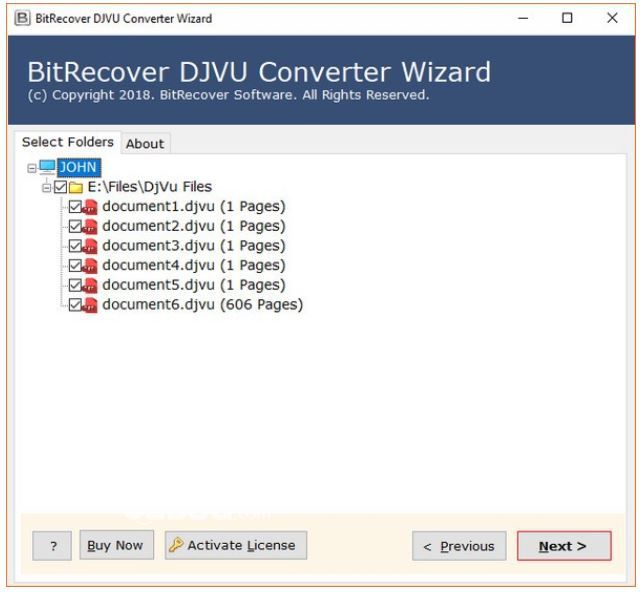644x592 pixels.
Task: Click the red file icon of document1.djvu
Action: (90, 207)
